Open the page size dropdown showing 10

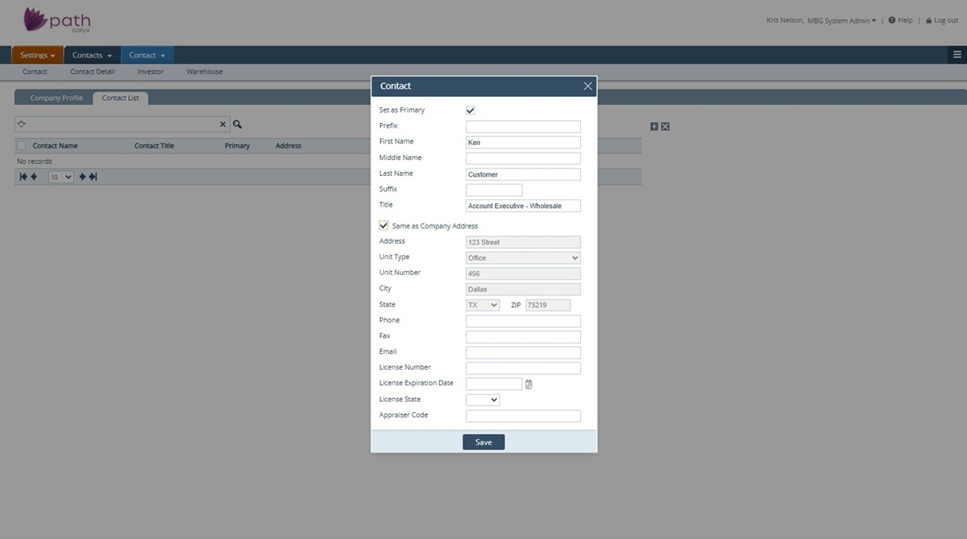(61, 177)
